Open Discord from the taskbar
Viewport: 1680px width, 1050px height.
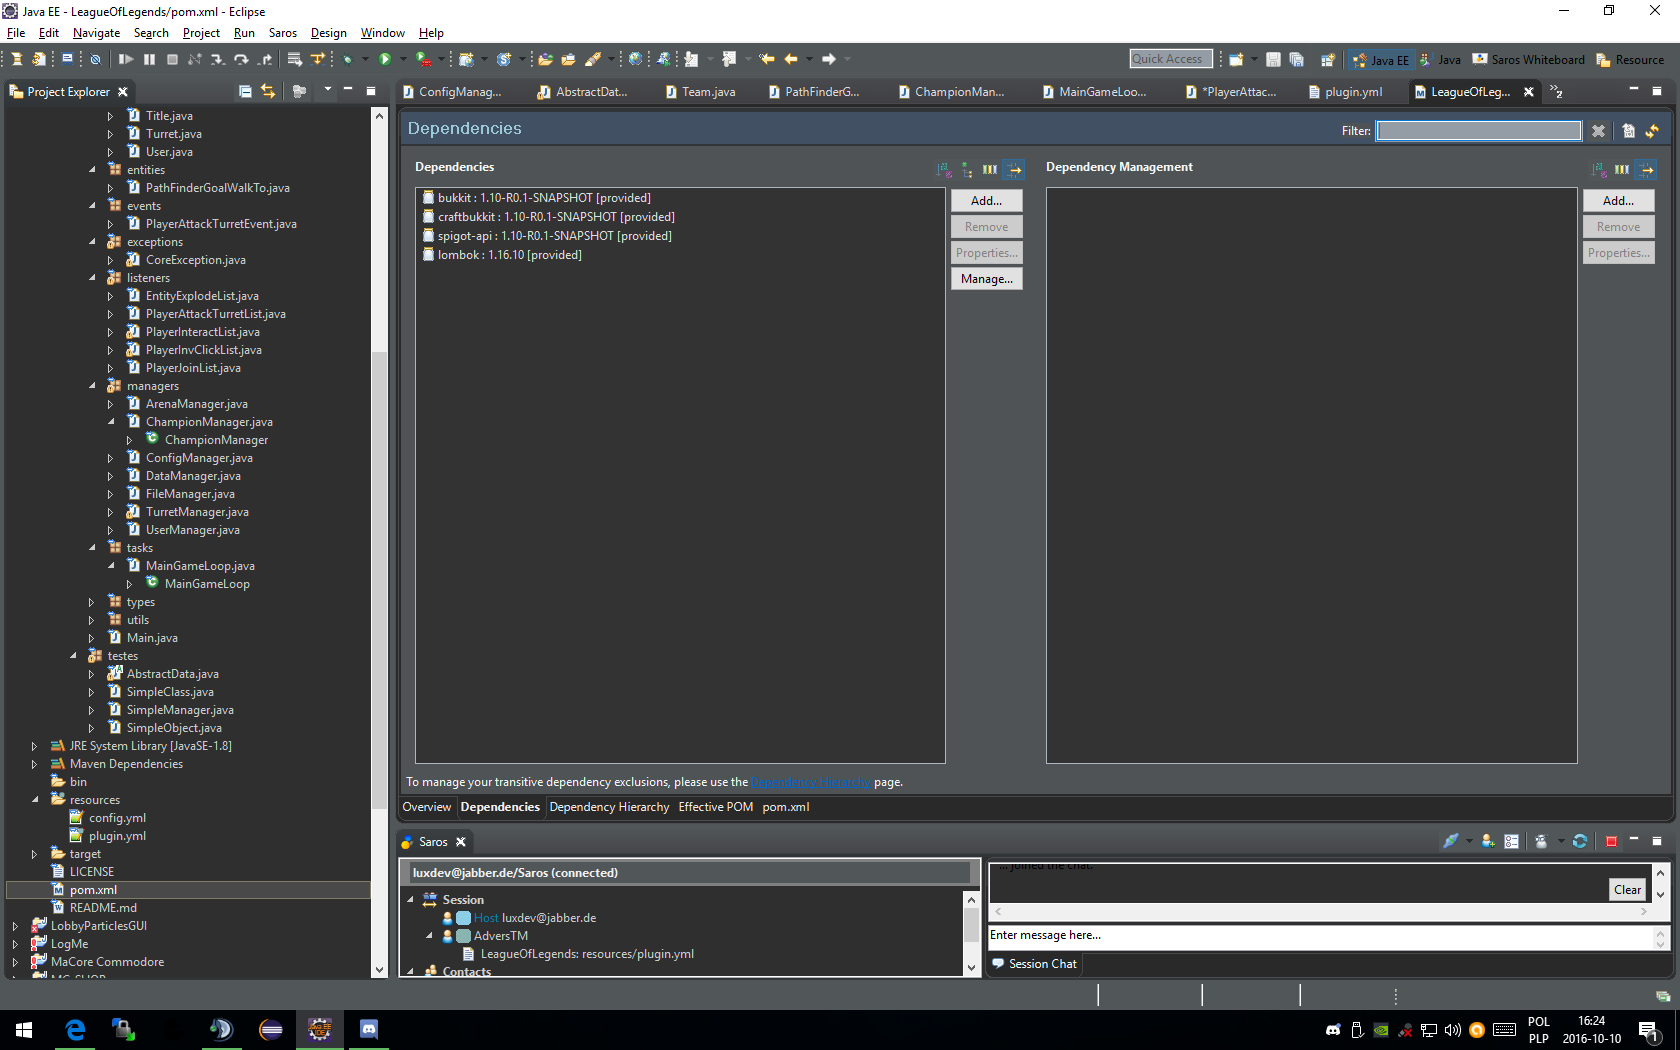tap(368, 1029)
